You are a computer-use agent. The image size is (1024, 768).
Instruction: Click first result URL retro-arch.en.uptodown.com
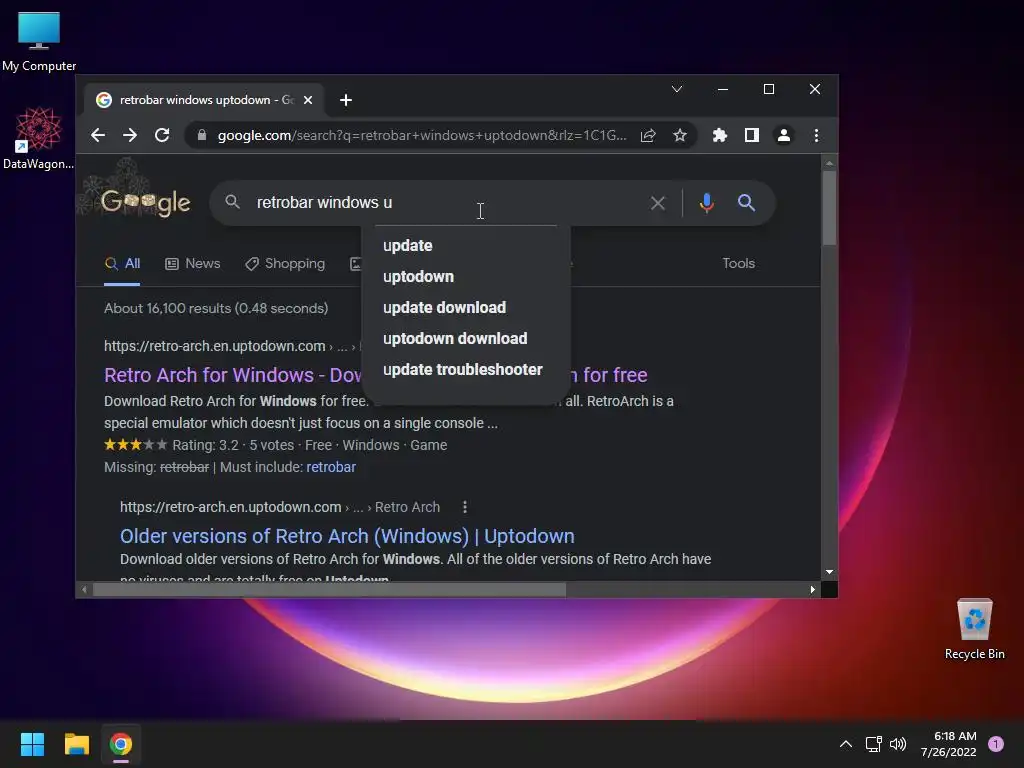tap(214, 346)
